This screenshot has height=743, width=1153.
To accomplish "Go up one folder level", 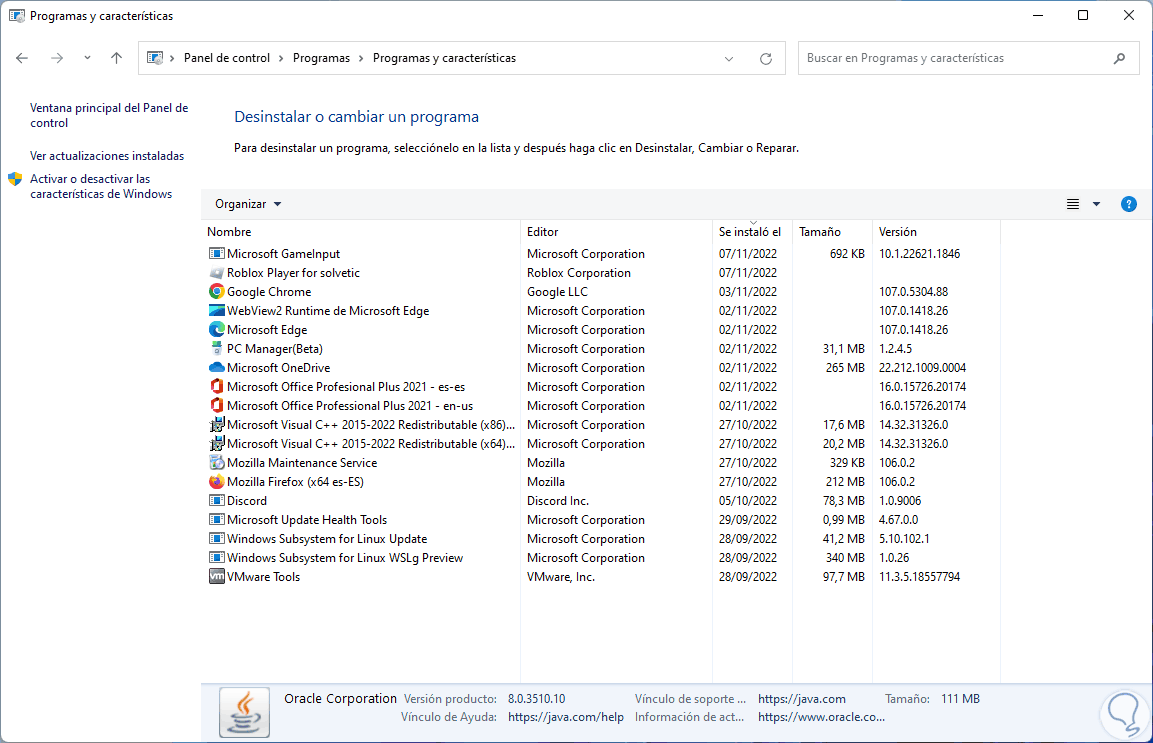I will tap(116, 58).
